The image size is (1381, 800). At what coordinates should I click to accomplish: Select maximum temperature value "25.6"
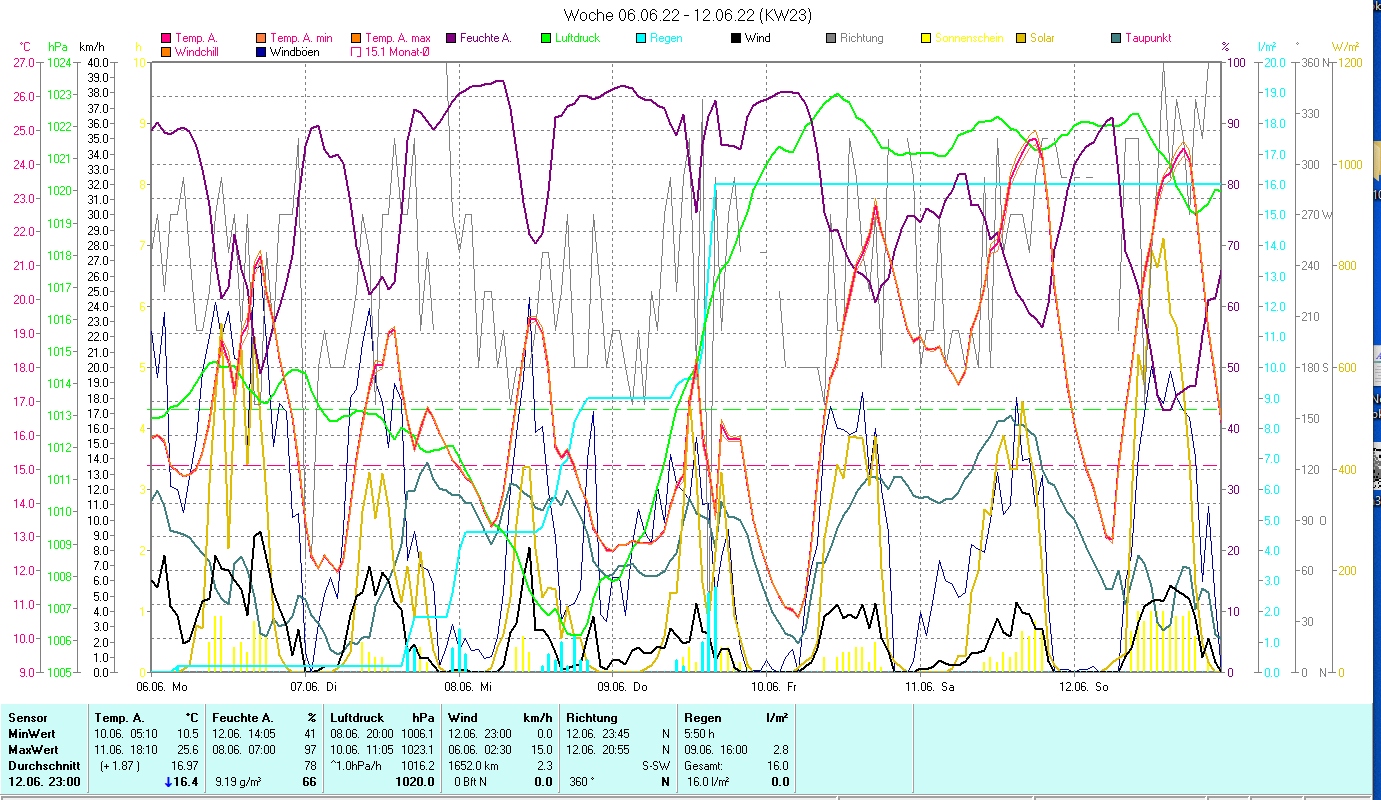pyautogui.click(x=188, y=750)
